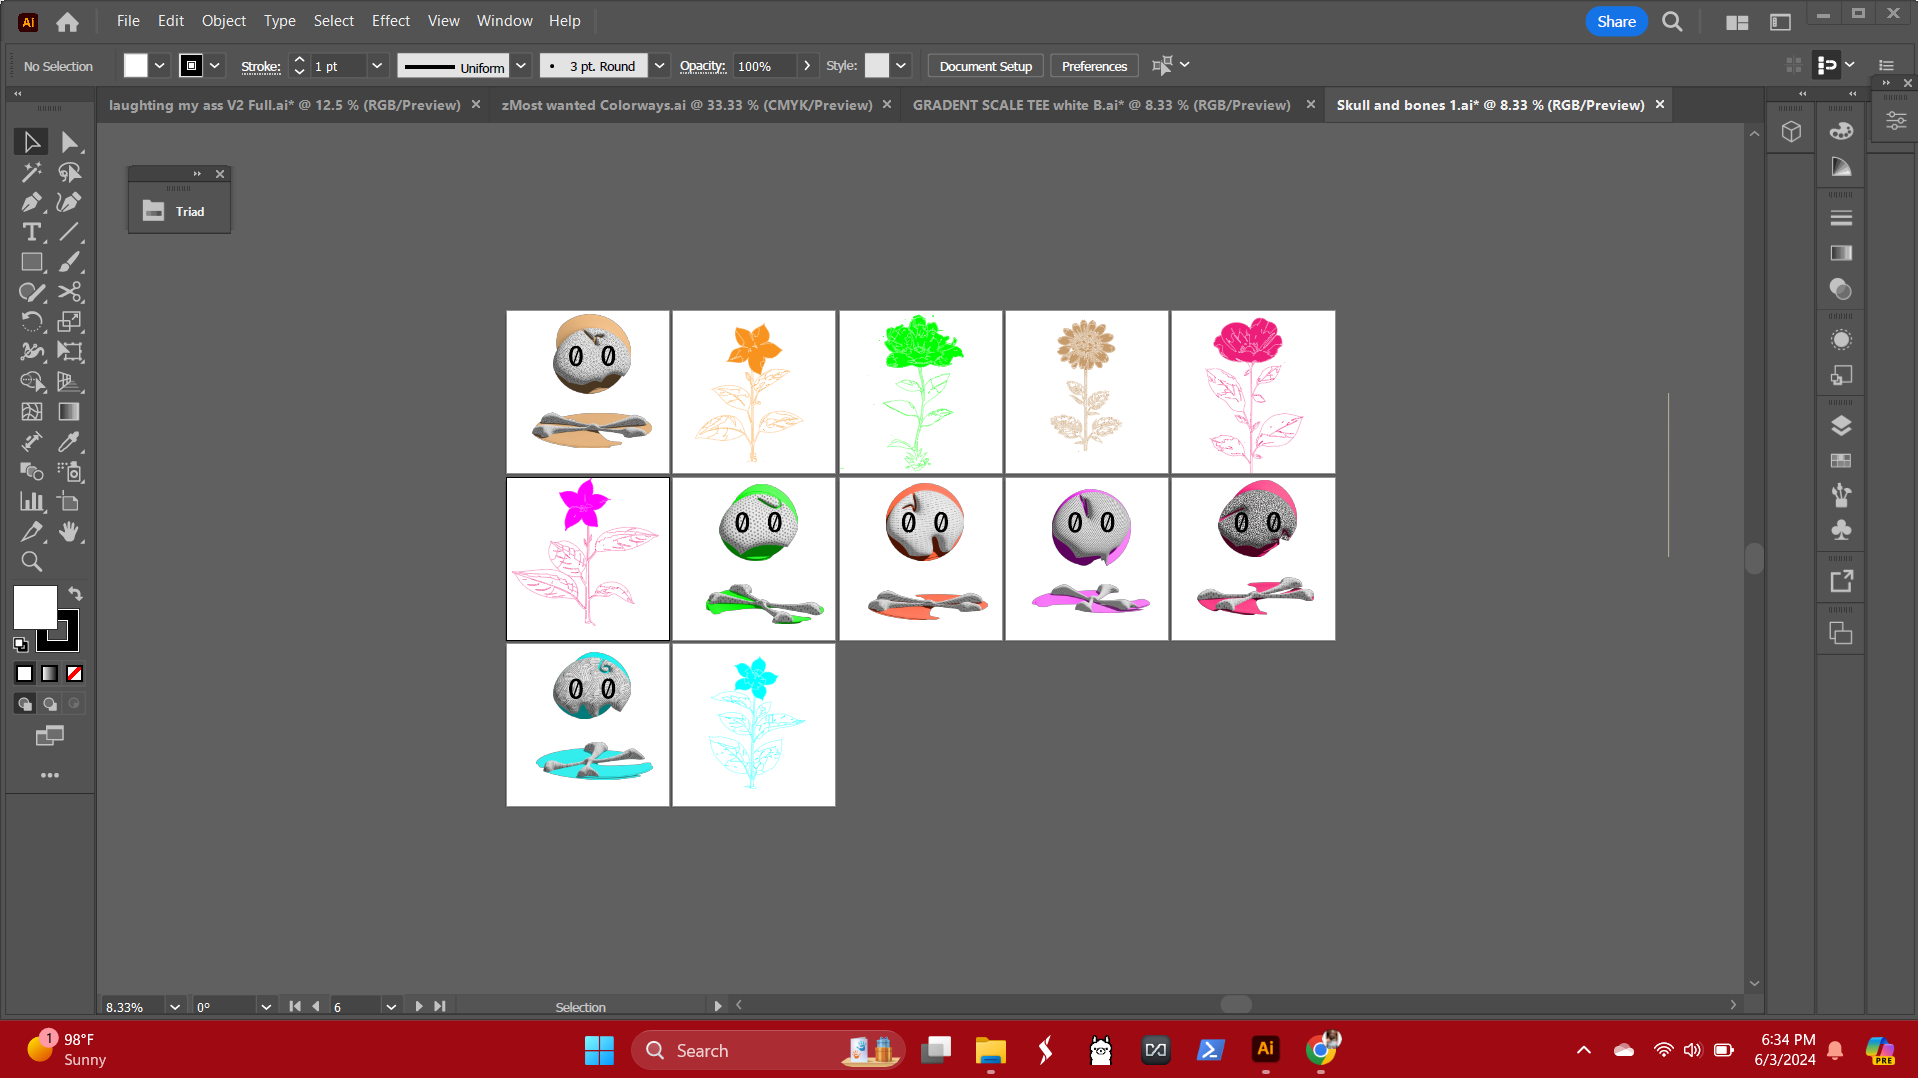Set color mode to None
This screenshot has width=1918, height=1078.
[74, 674]
